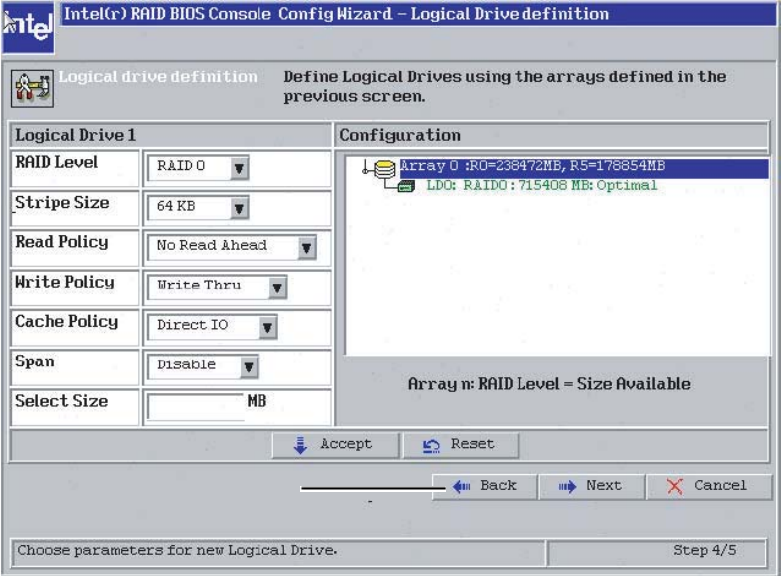Click the RAID Level label

coord(56,162)
